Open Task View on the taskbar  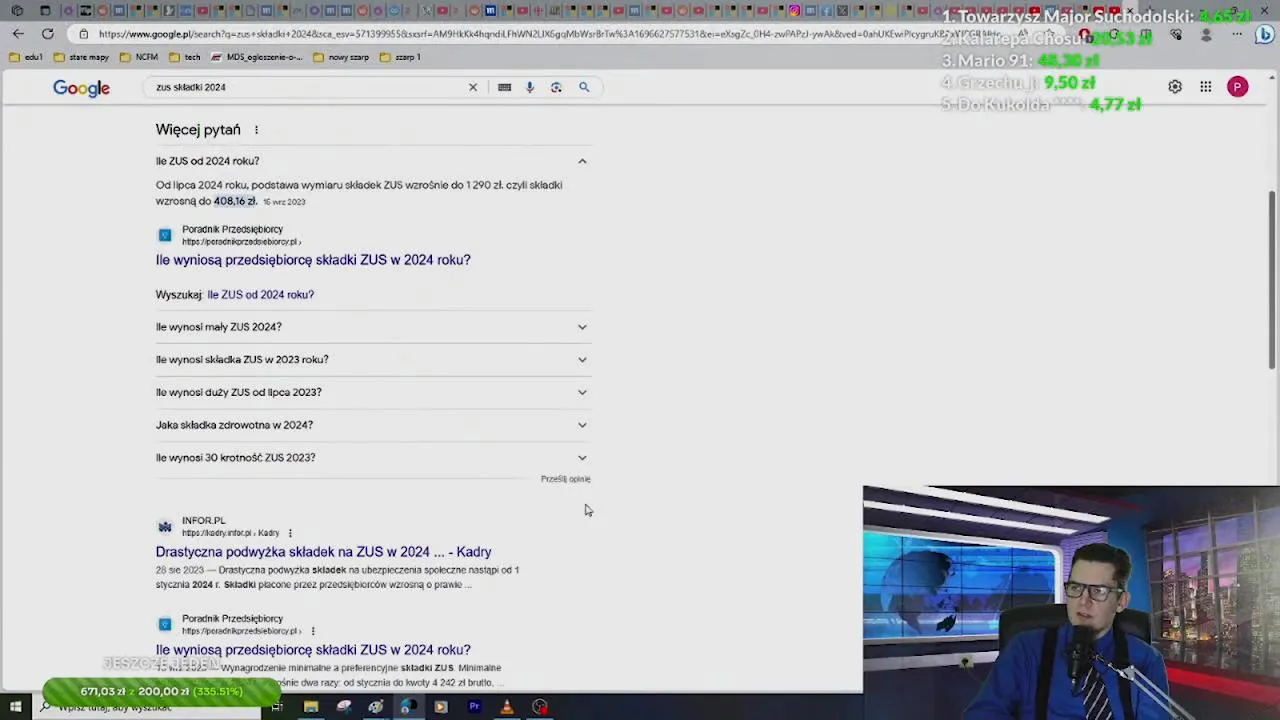pyautogui.click(x=277, y=707)
